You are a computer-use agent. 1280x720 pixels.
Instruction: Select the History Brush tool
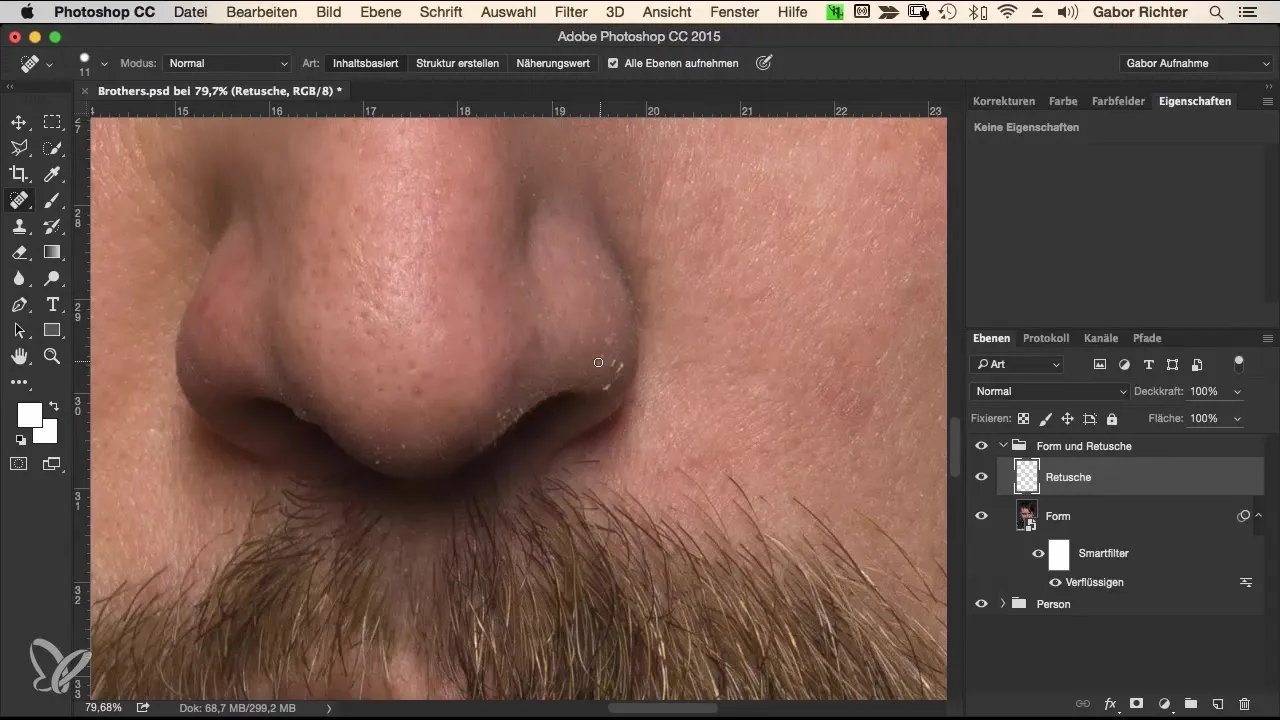coord(52,226)
